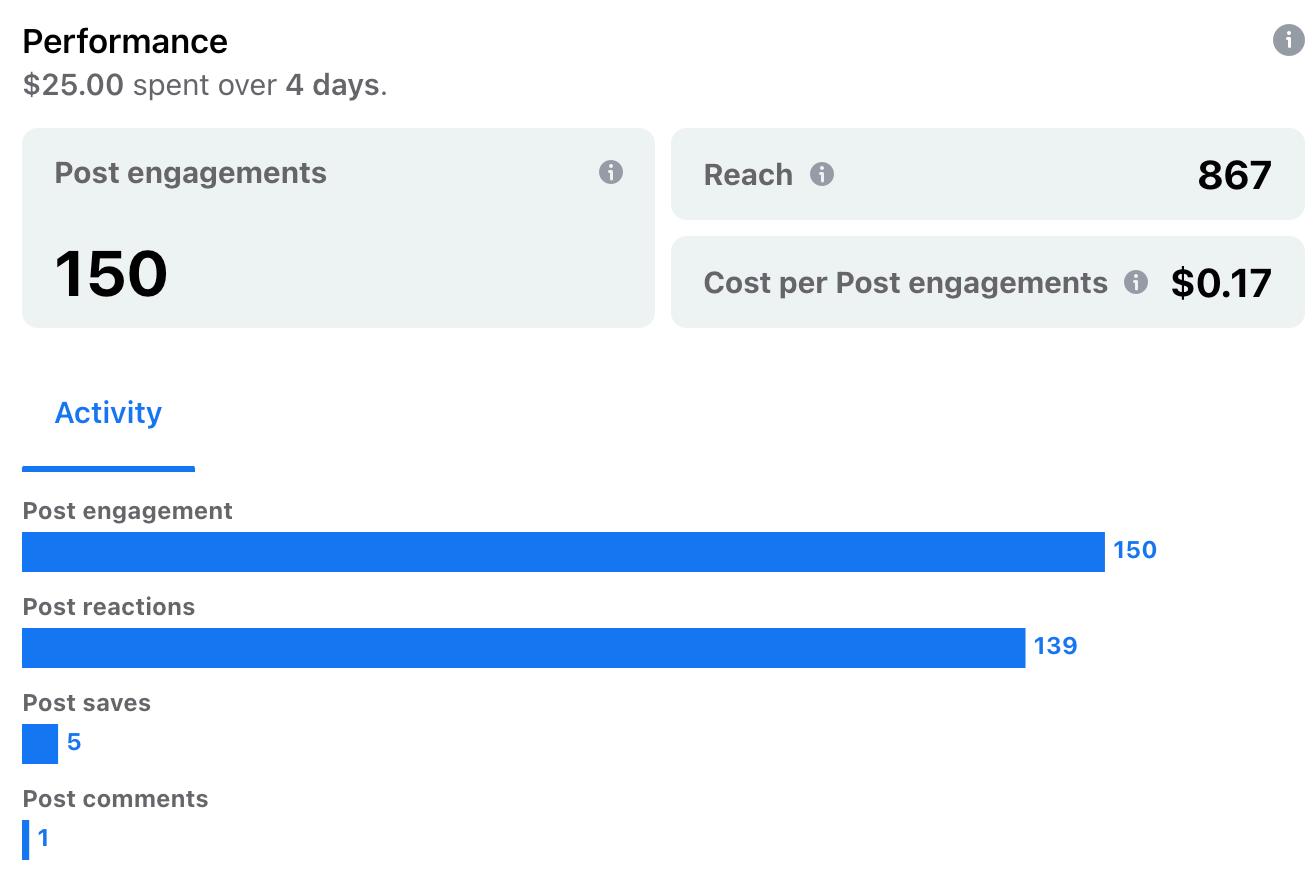1316x876 pixels.
Task: Click the Reach label
Action: (x=748, y=175)
